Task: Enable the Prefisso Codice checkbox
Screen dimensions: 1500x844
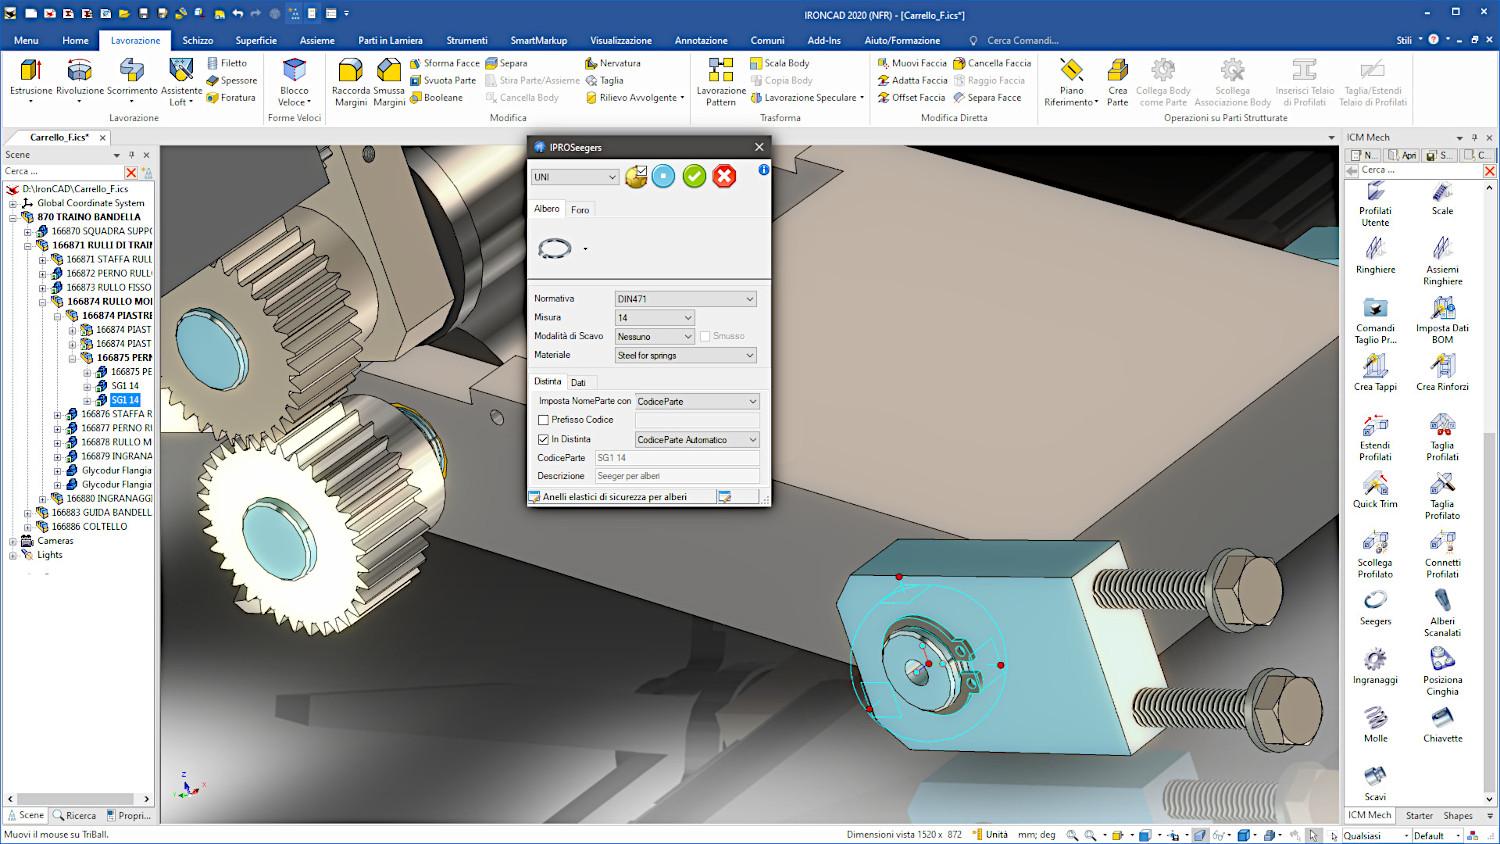Action: click(544, 420)
